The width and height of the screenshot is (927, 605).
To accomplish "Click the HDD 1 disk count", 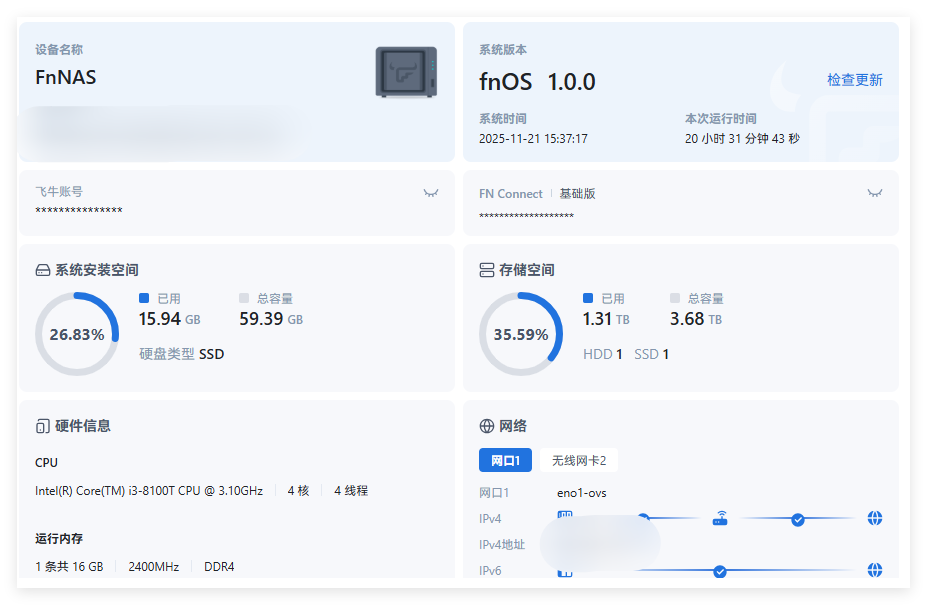I will pos(602,354).
